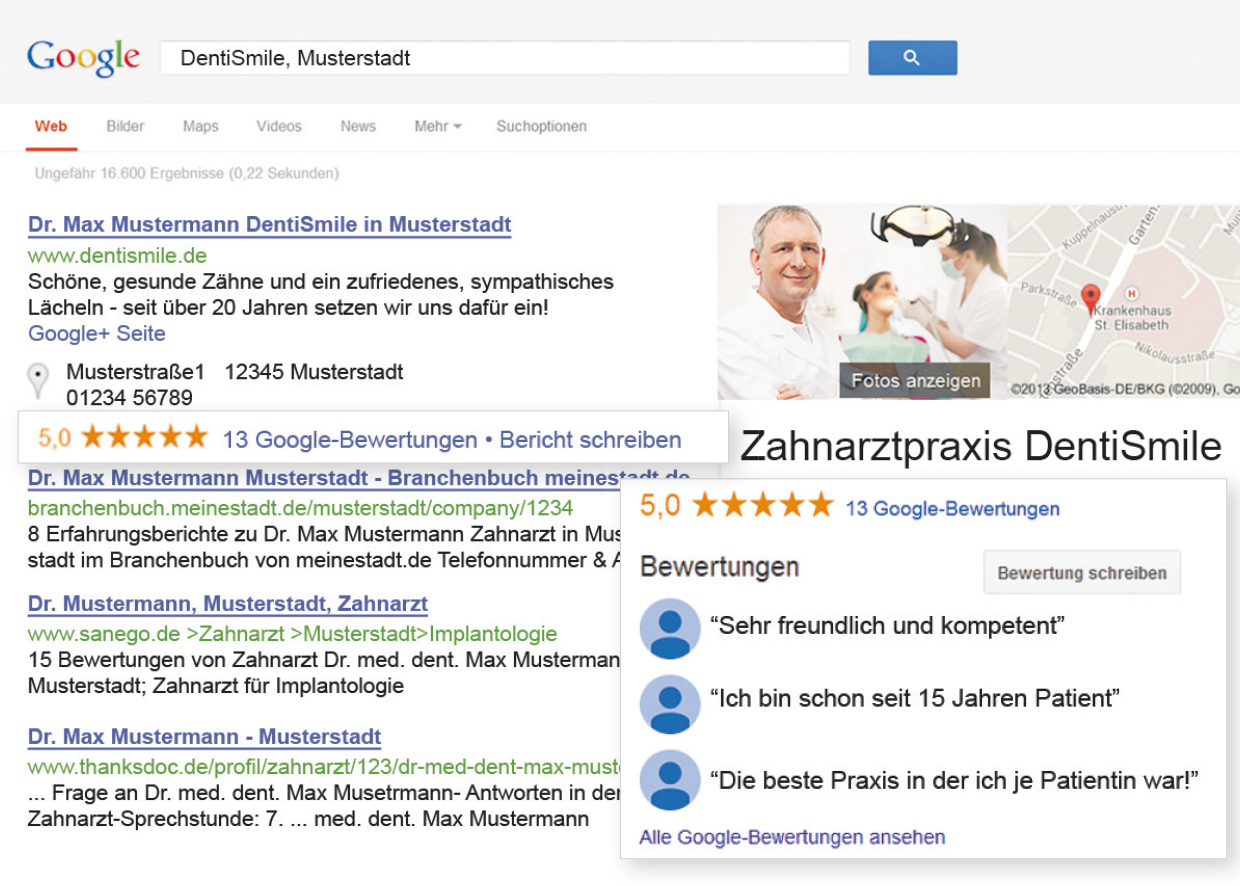Click the map pin icon beside Musterstraße1 address
1240x886 pixels.
coord(38,381)
